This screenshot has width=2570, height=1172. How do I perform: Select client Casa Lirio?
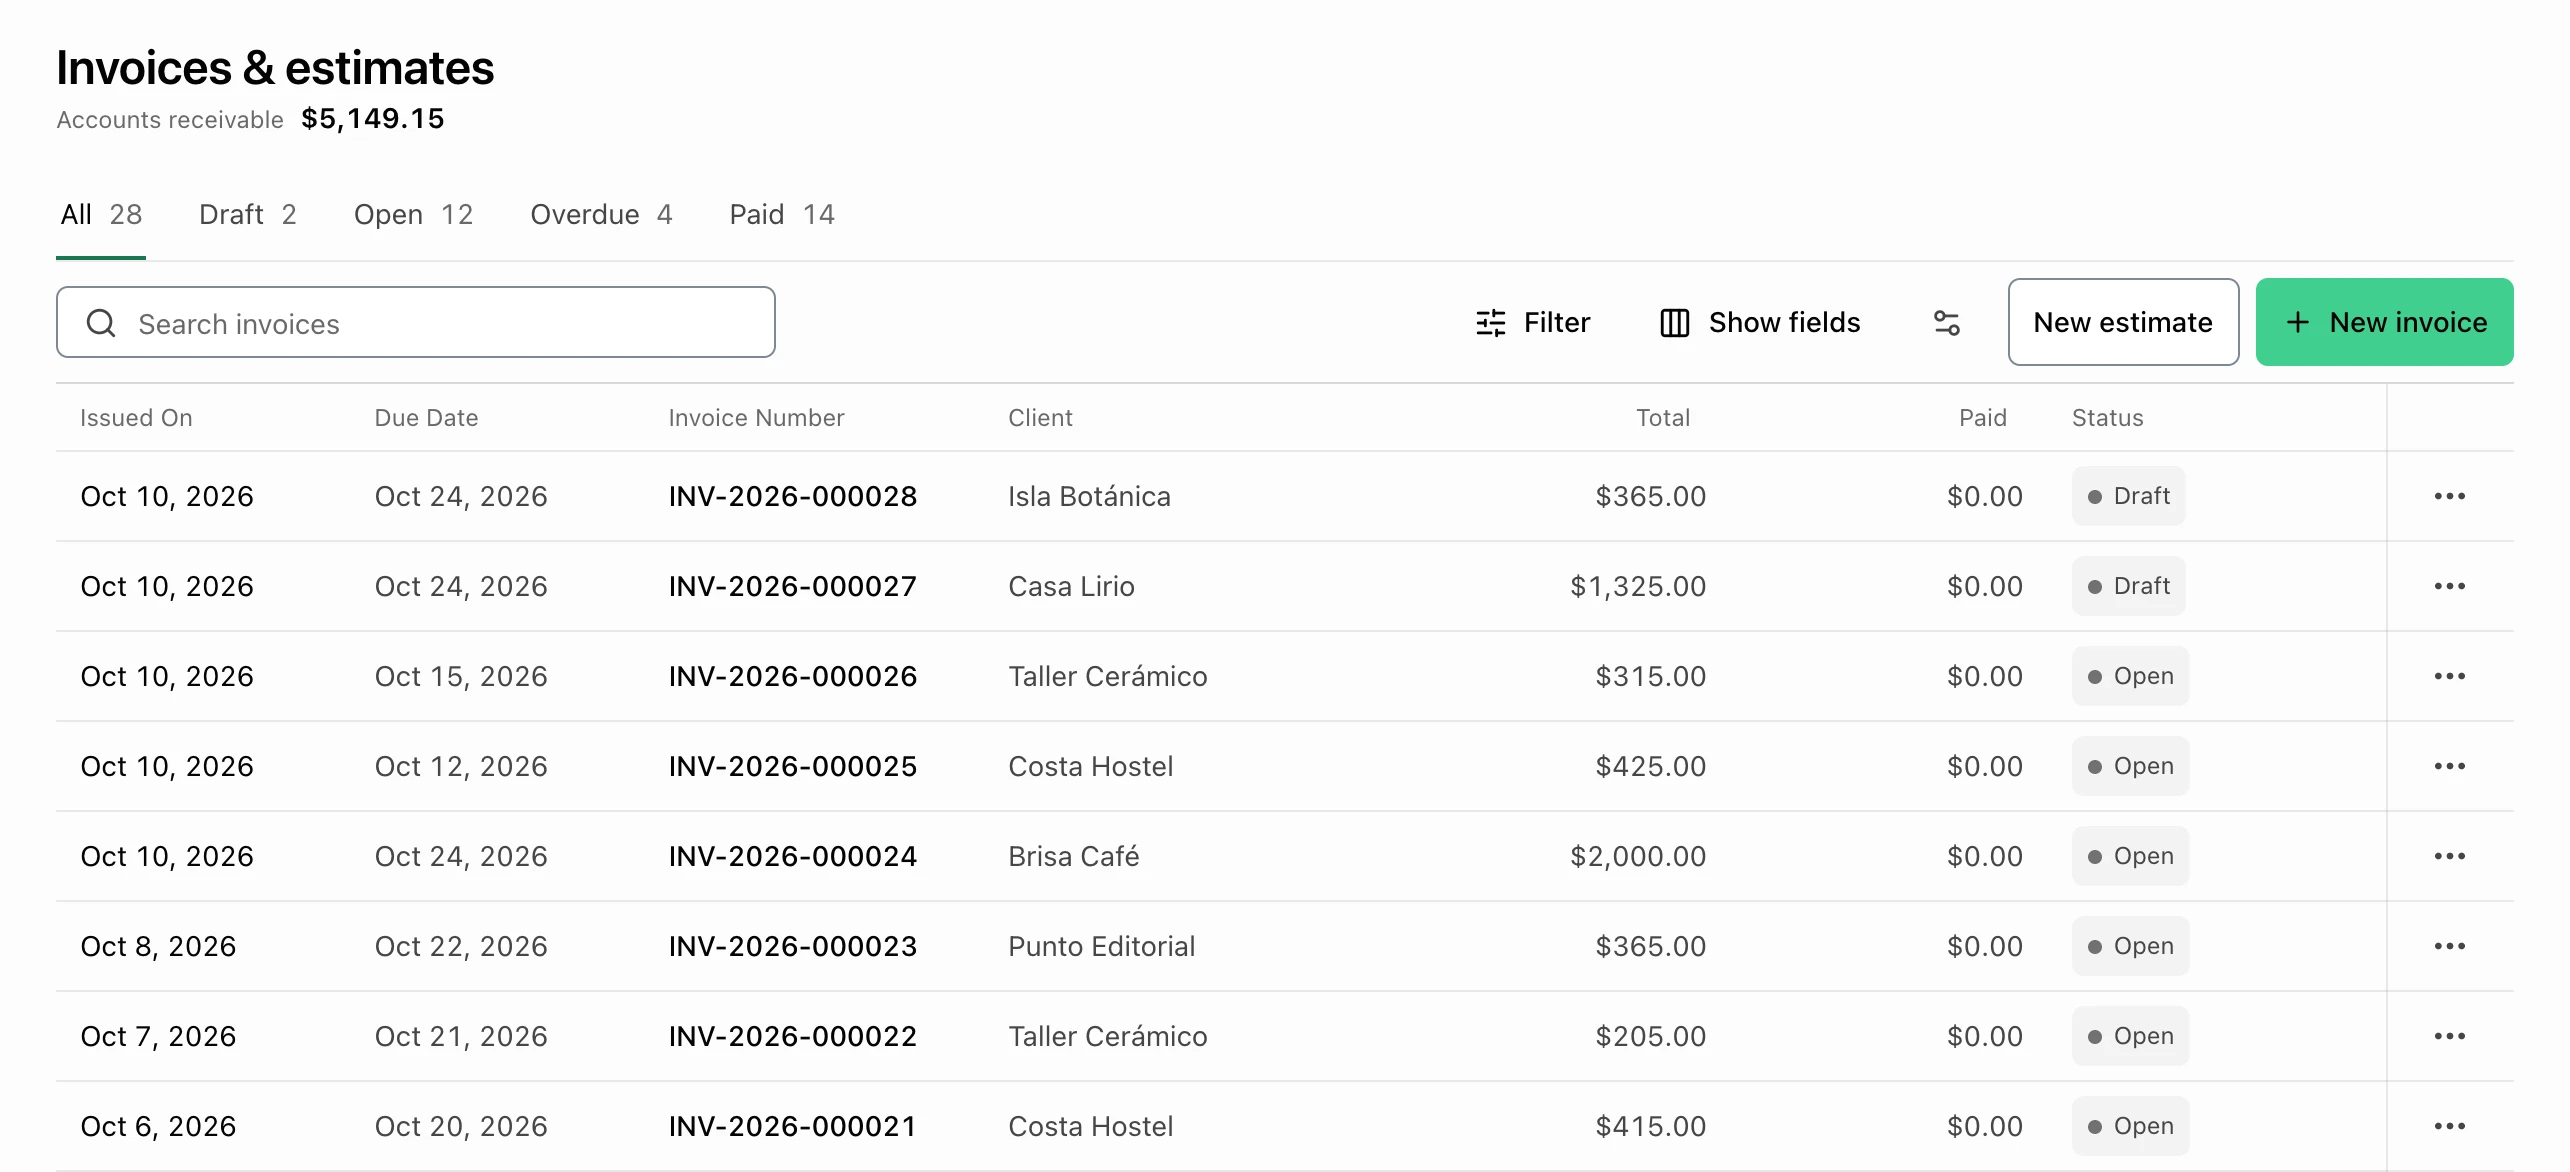point(1071,586)
